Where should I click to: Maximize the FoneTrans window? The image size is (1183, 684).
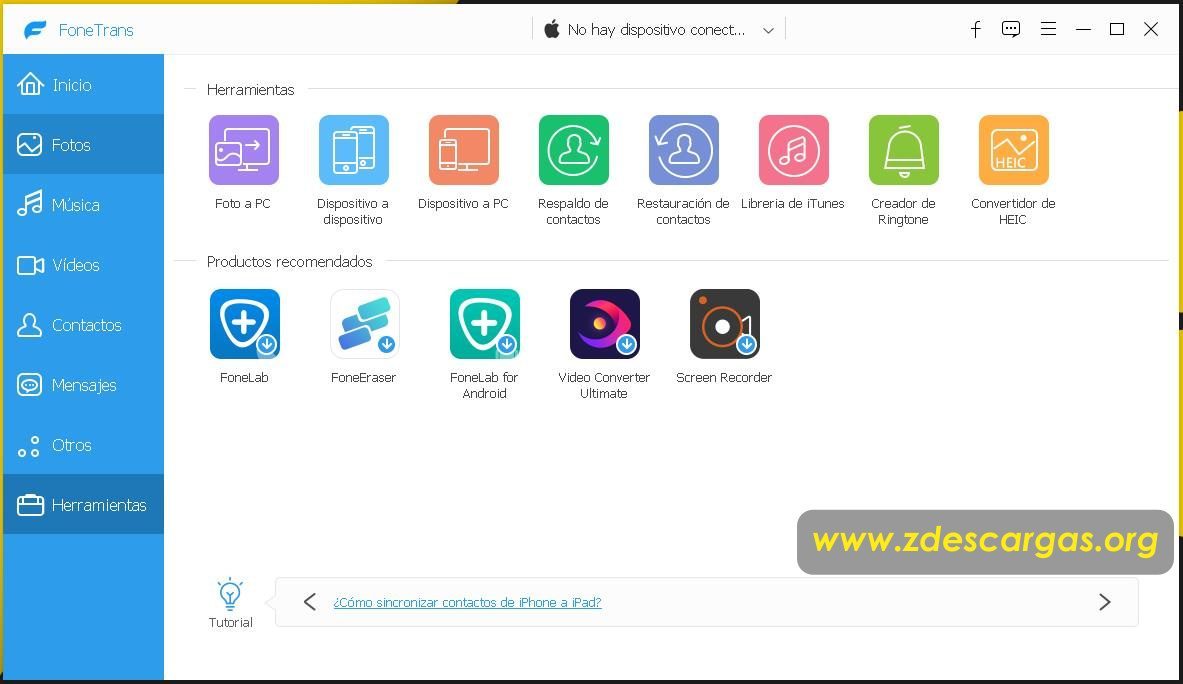click(1117, 29)
